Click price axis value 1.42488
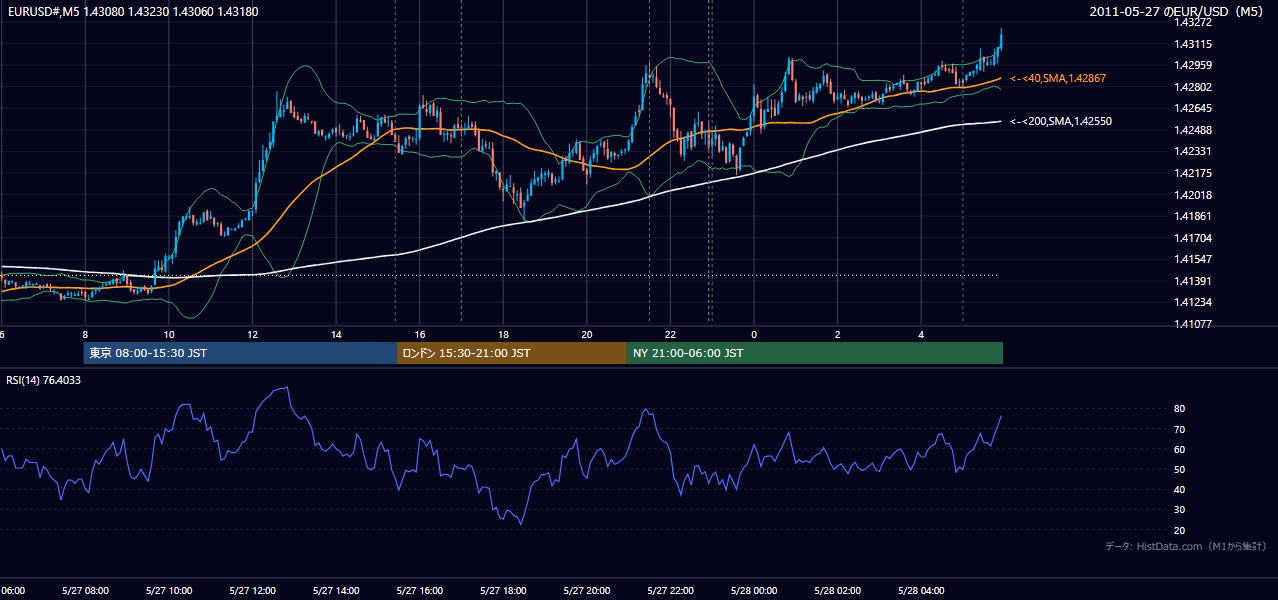 click(x=1193, y=130)
